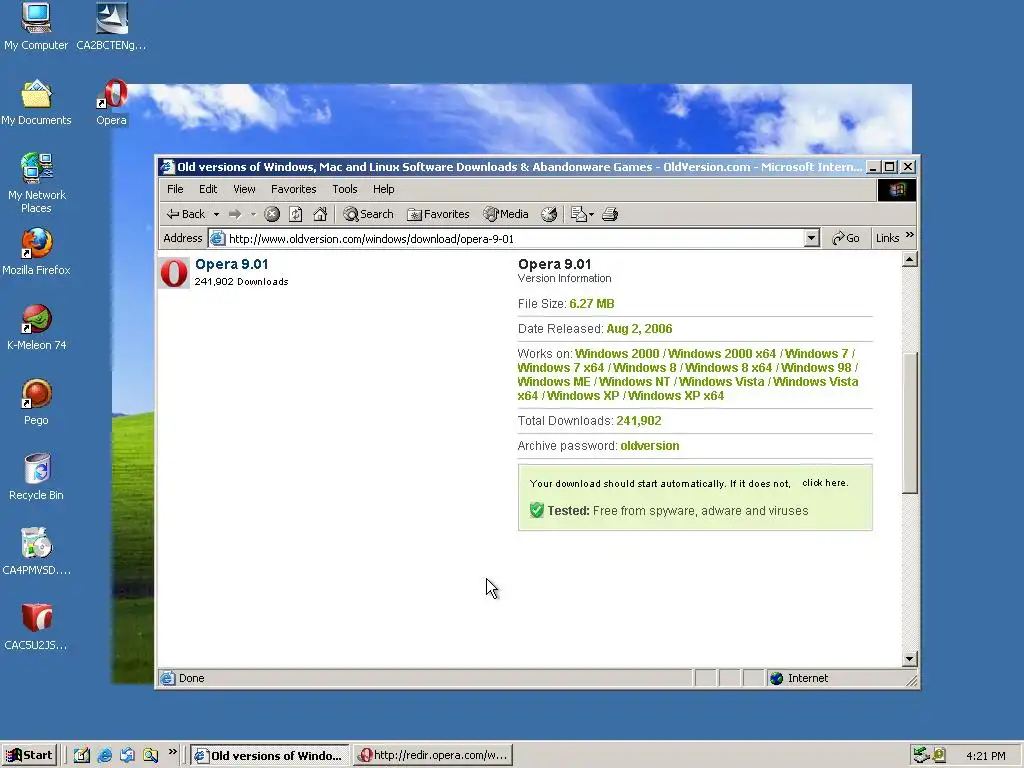Switch to Old versions of Windows taskbar button
The width and height of the screenshot is (1024, 768).
270,756
